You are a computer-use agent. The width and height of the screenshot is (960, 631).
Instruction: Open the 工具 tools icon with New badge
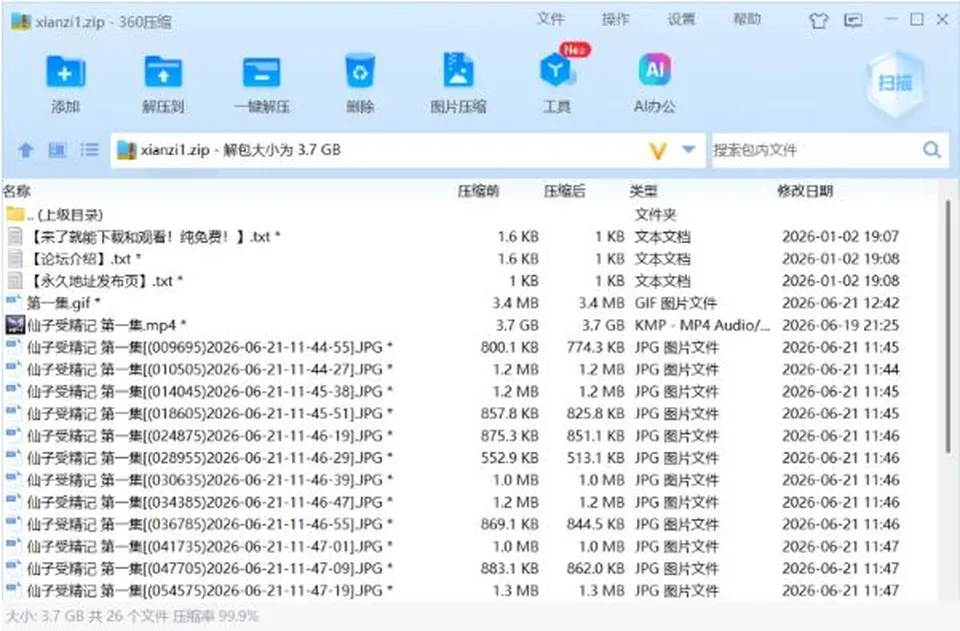[557, 70]
